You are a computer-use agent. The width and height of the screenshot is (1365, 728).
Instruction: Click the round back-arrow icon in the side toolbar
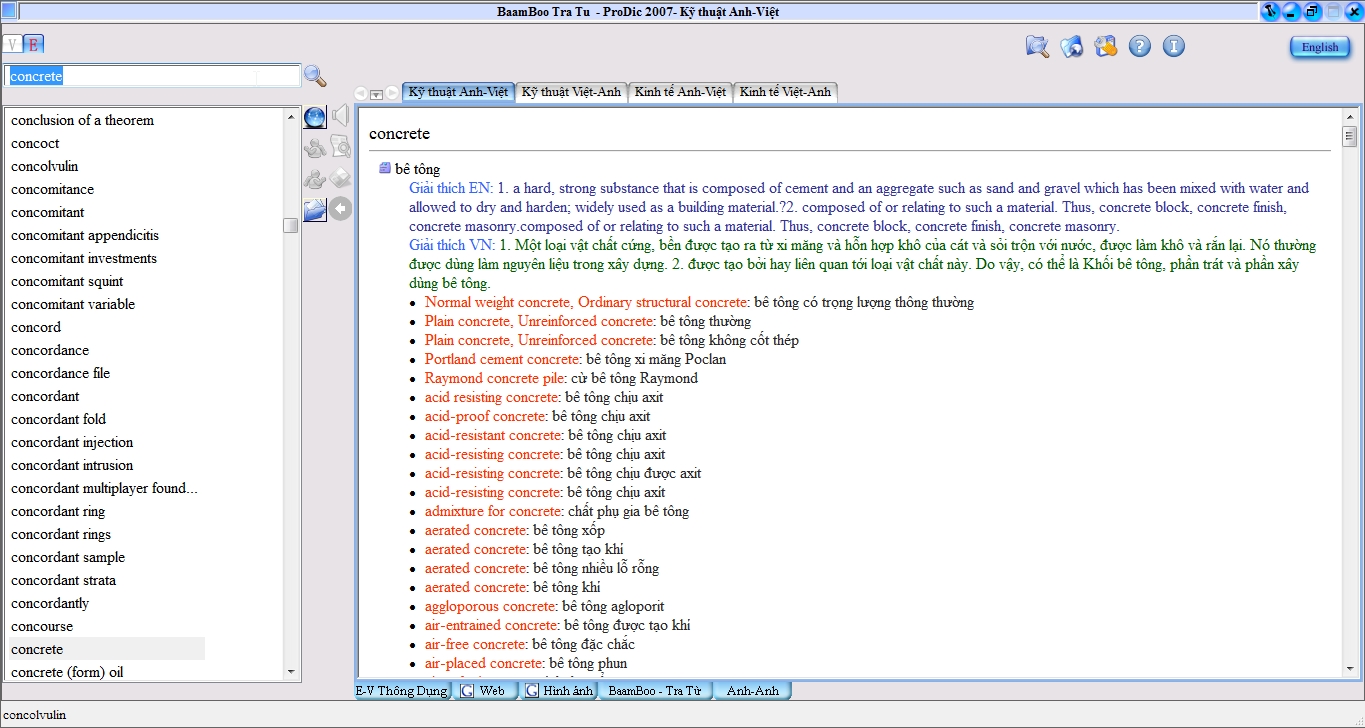[x=341, y=209]
